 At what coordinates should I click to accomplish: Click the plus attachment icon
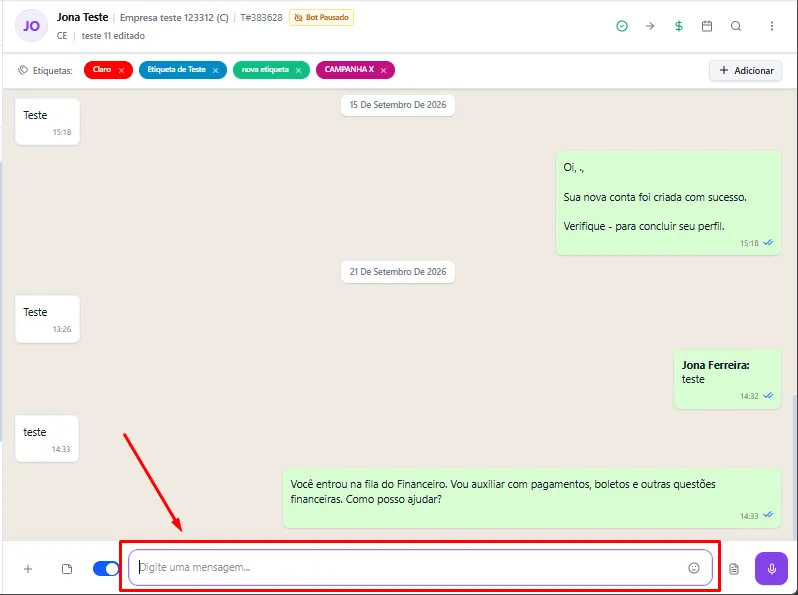click(x=28, y=569)
